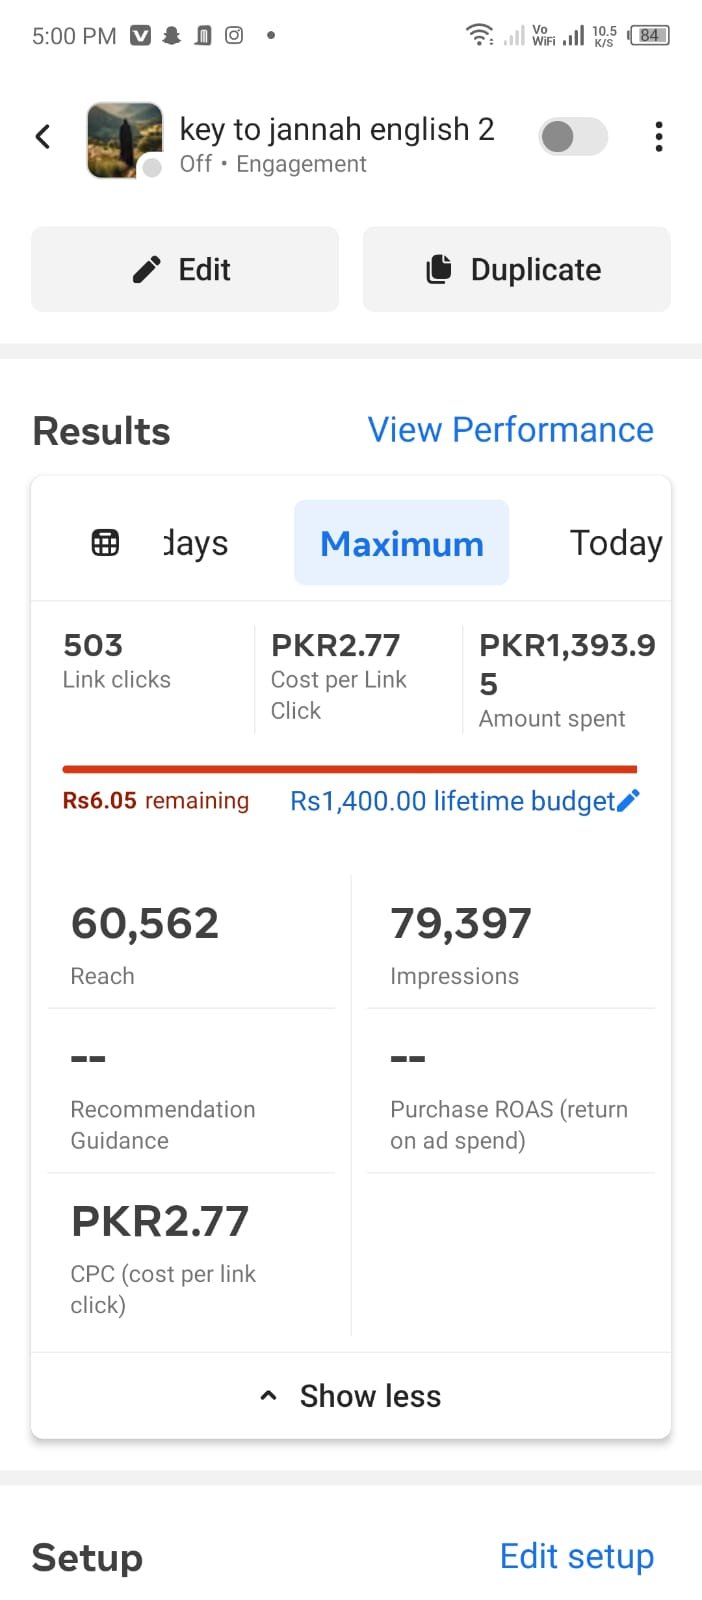Tap the back arrow icon
Screen dimensions: 702x1600
[43, 137]
